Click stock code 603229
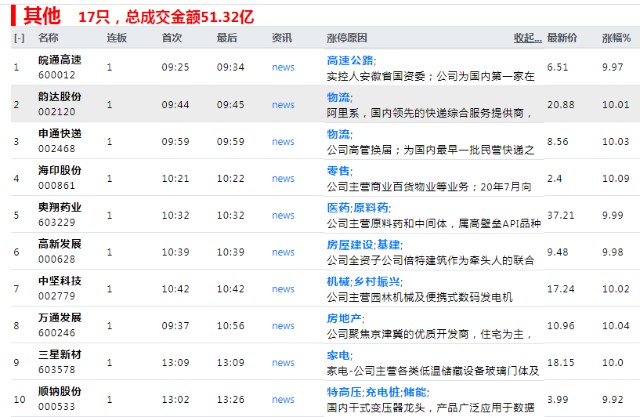 (x=57, y=222)
